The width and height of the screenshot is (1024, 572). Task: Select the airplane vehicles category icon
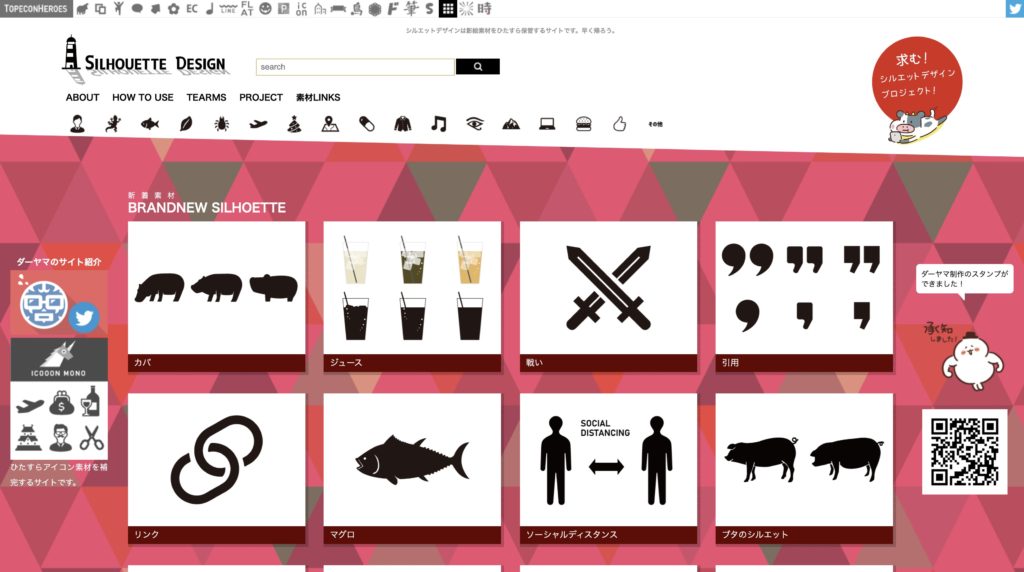pyautogui.click(x=258, y=123)
